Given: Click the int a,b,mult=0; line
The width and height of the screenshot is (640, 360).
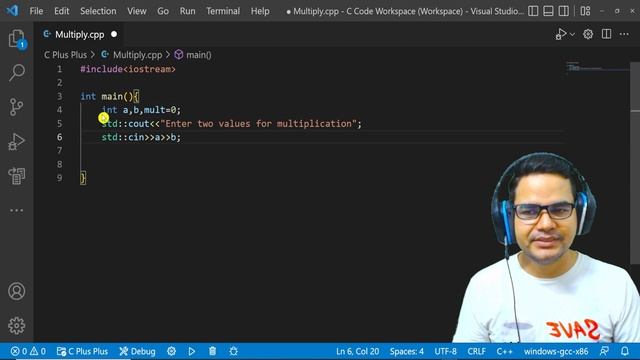Looking at the screenshot, I should tap(141, 110).
